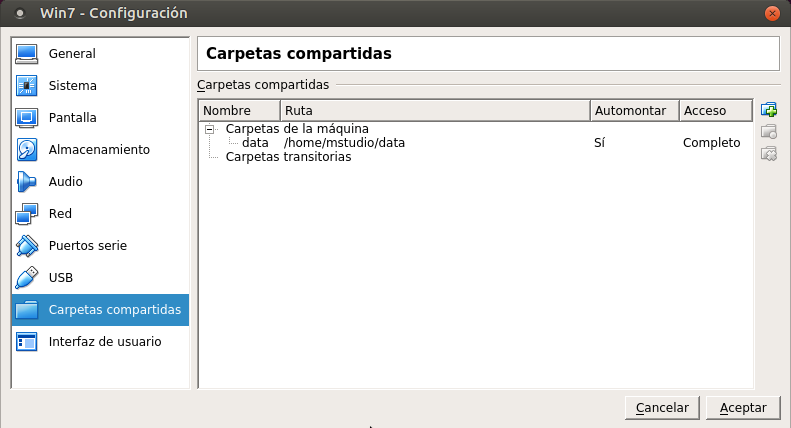
Task: Click the Puertos serie connector icon
Action: coord(26,246)
